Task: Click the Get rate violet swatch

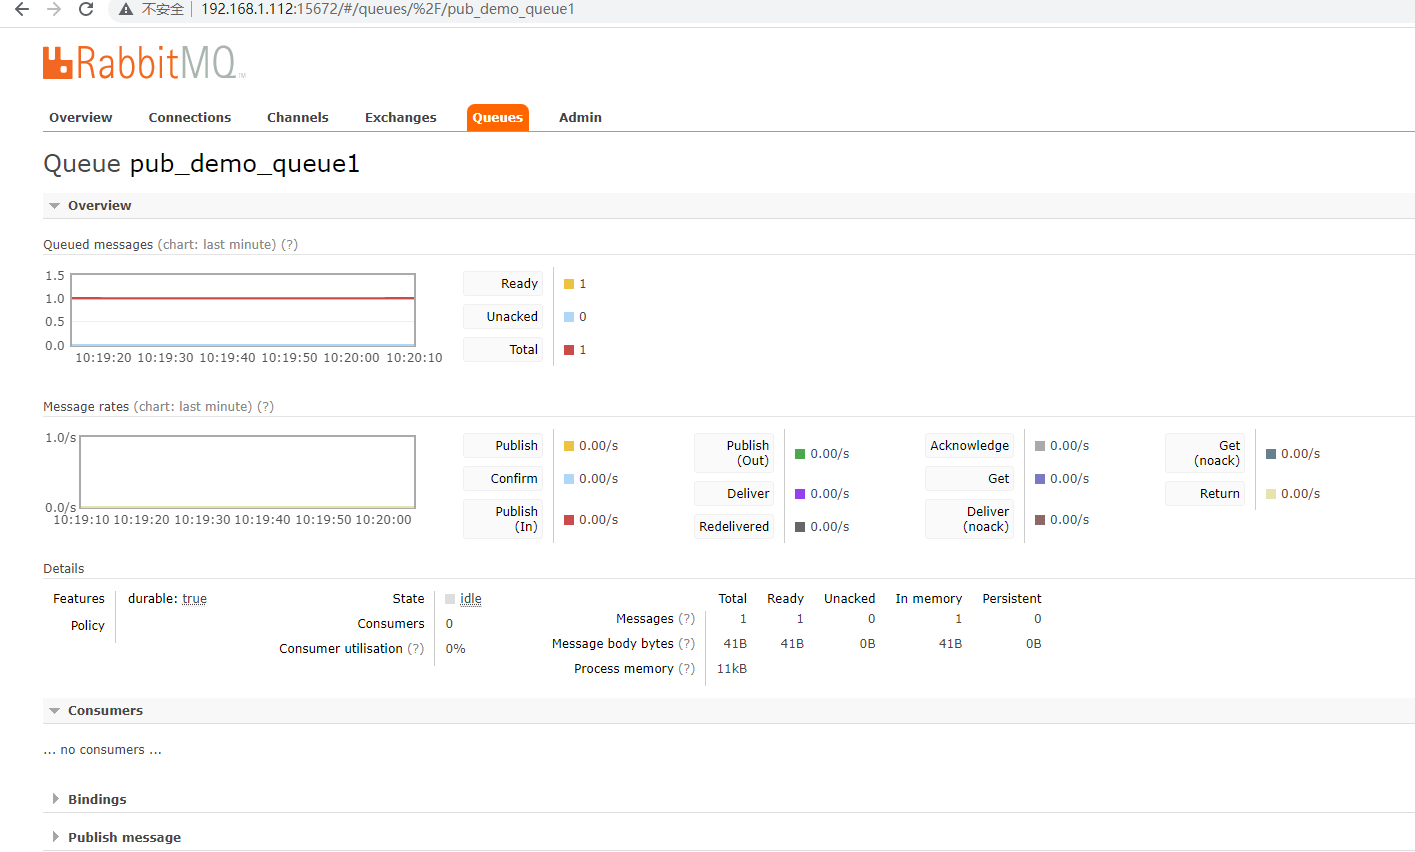Action: coord(1040,479)
